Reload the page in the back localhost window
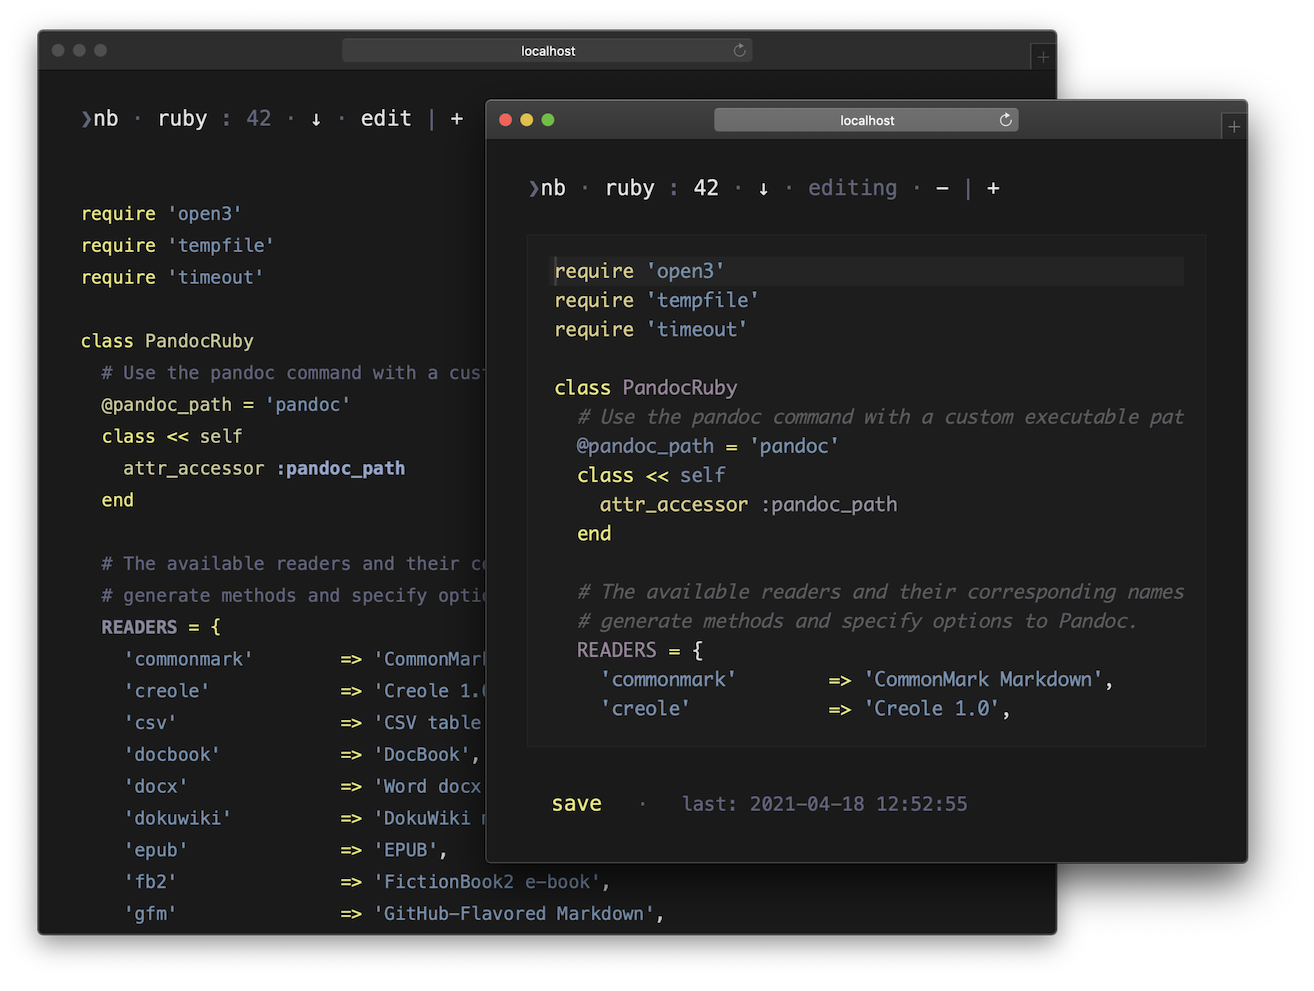Viewport: 1314px width, 991px height. click(739, 50)
